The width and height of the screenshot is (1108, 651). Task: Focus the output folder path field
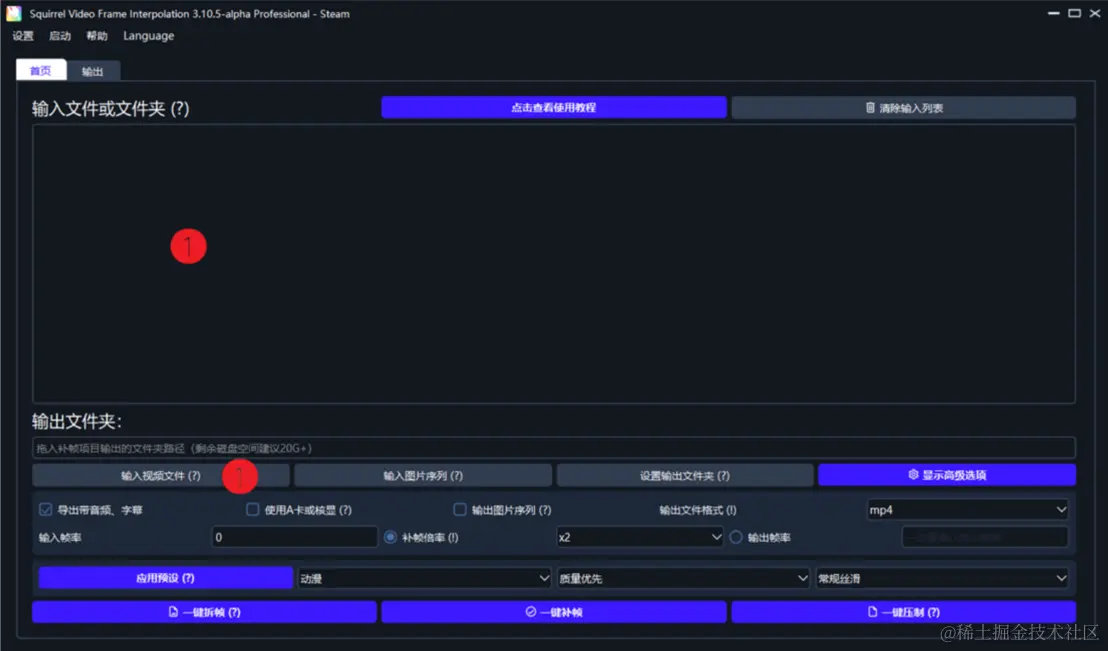pos(553,448)
